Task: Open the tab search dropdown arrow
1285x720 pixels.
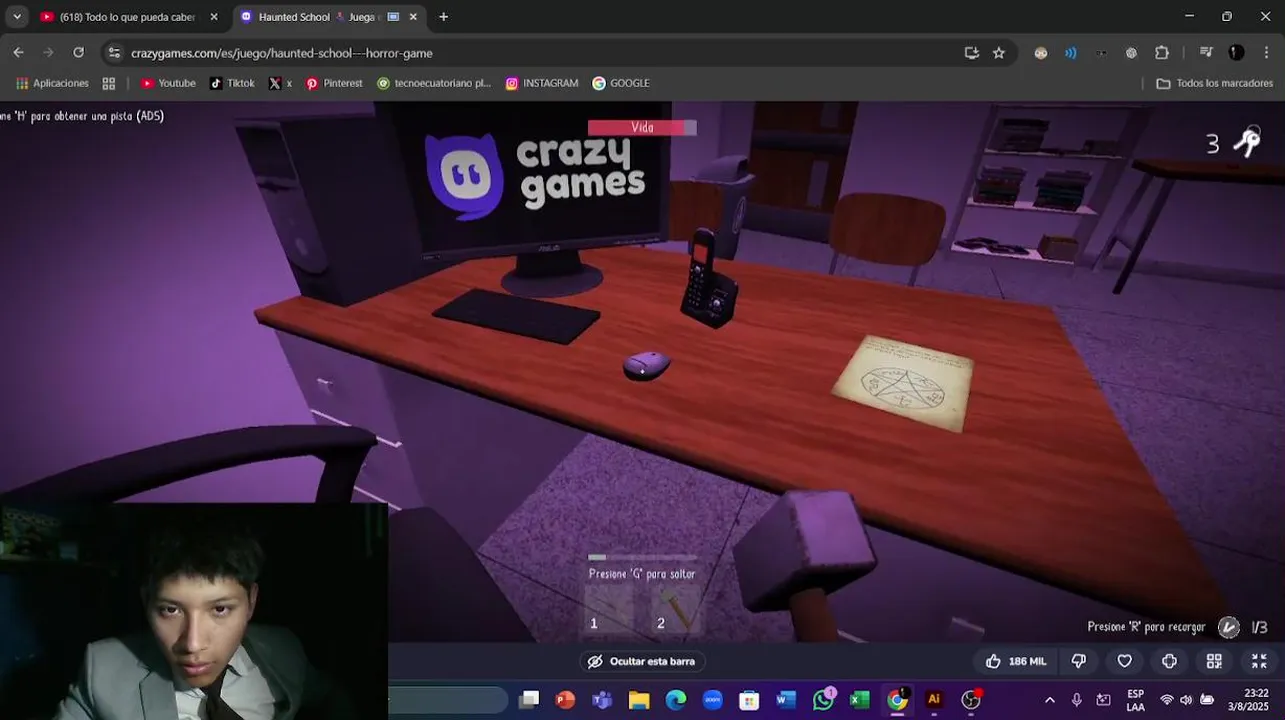Action: 17,17
